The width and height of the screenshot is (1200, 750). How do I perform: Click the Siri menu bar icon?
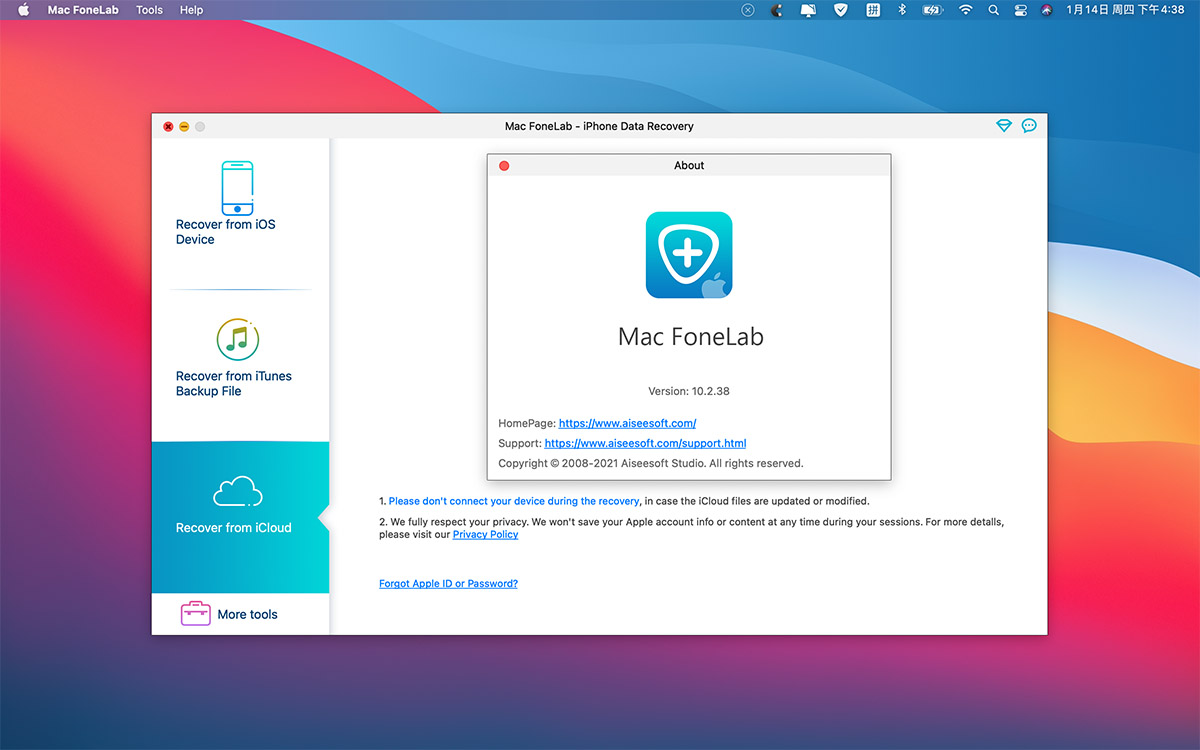click(1046, 10)
